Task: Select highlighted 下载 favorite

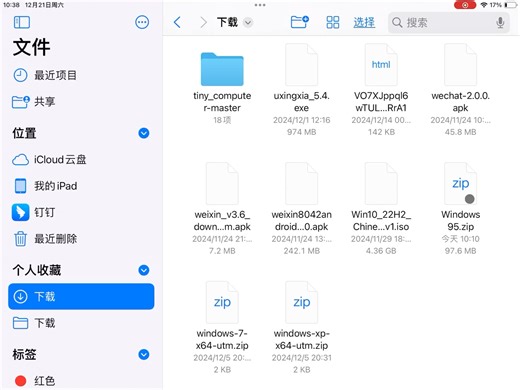Action: click(x=81, y=296)
